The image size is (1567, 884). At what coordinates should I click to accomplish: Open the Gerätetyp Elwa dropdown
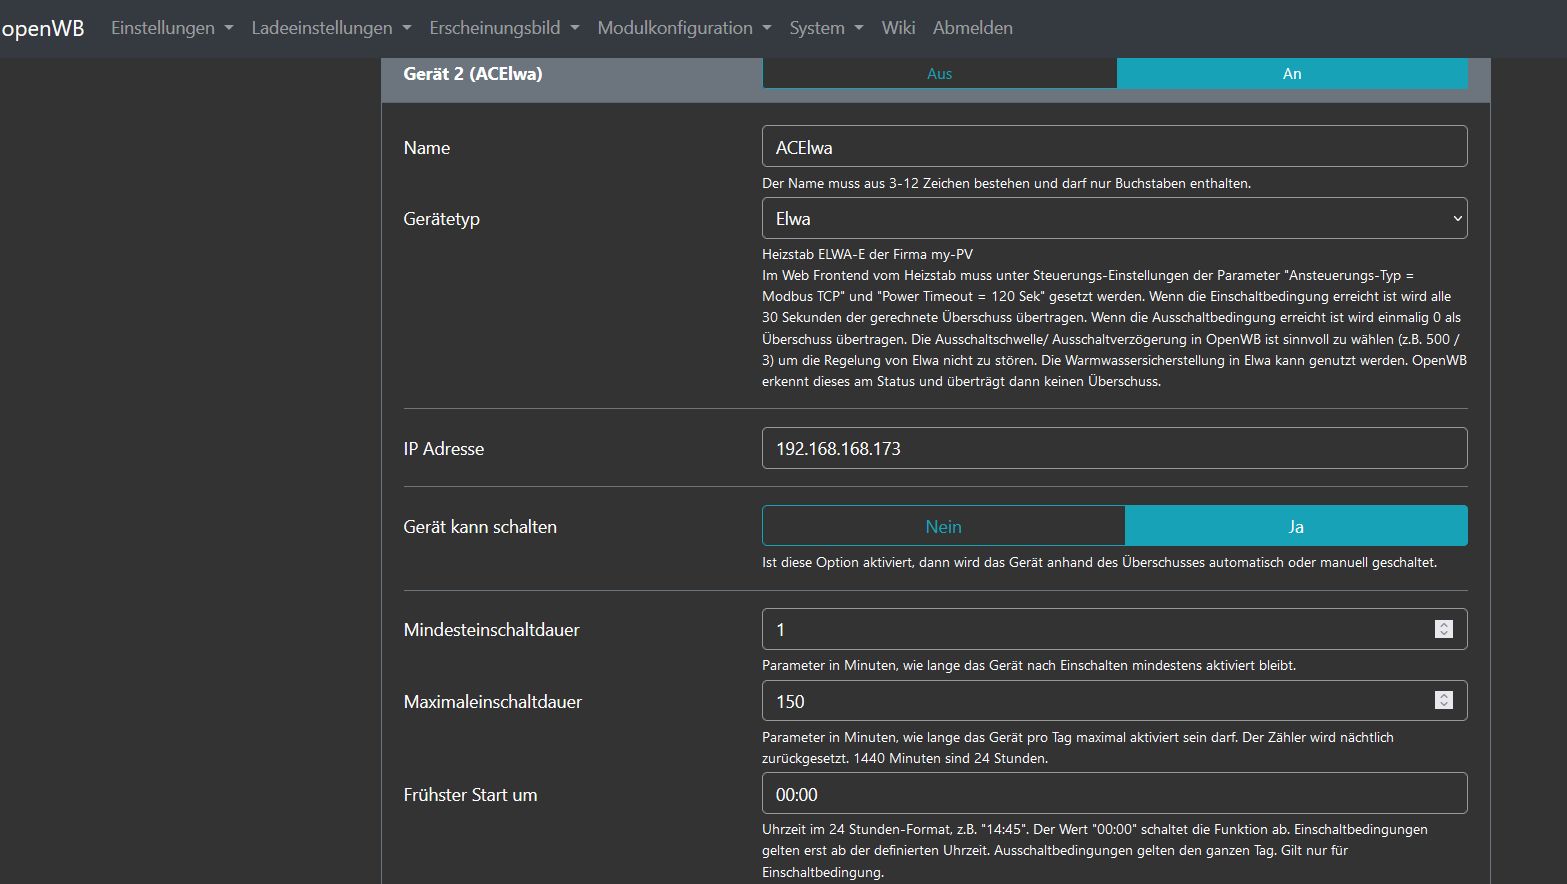pos(1113,218)
